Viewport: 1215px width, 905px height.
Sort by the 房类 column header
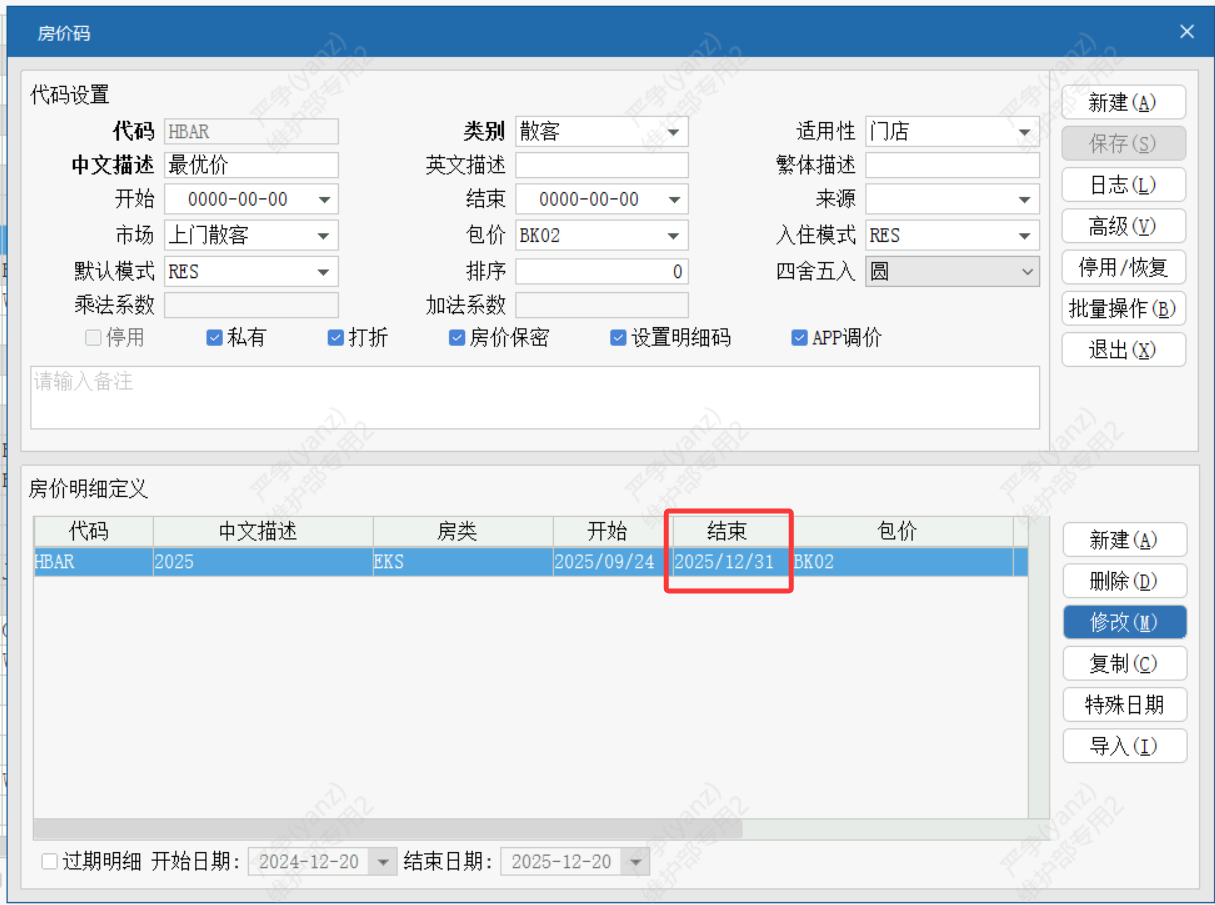pyautogui.click(x=462, y=531)
